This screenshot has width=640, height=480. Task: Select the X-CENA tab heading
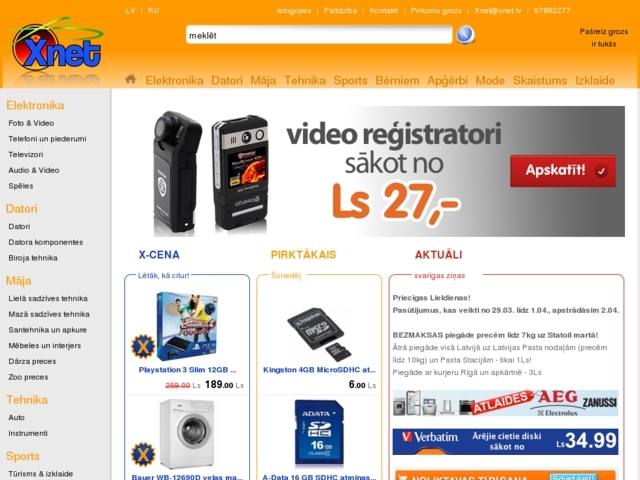[x=159, y=255]
